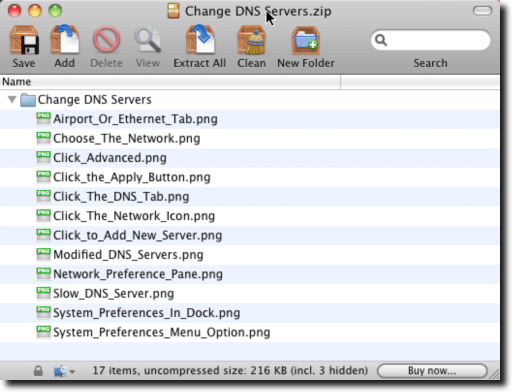Select the Change DNS Servers folder icon
This screenshot has height=392, width=512.
point(28,100)
